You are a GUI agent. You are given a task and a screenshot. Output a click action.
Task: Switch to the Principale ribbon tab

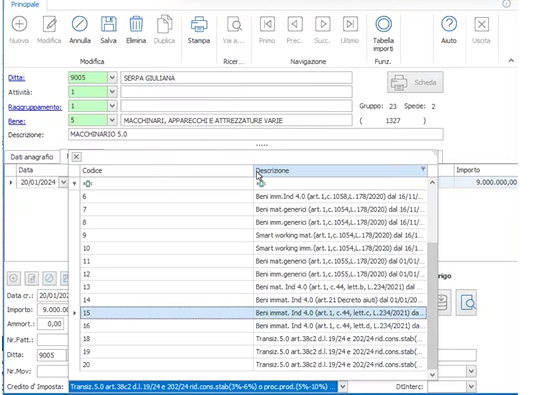[x=25, y=5]
